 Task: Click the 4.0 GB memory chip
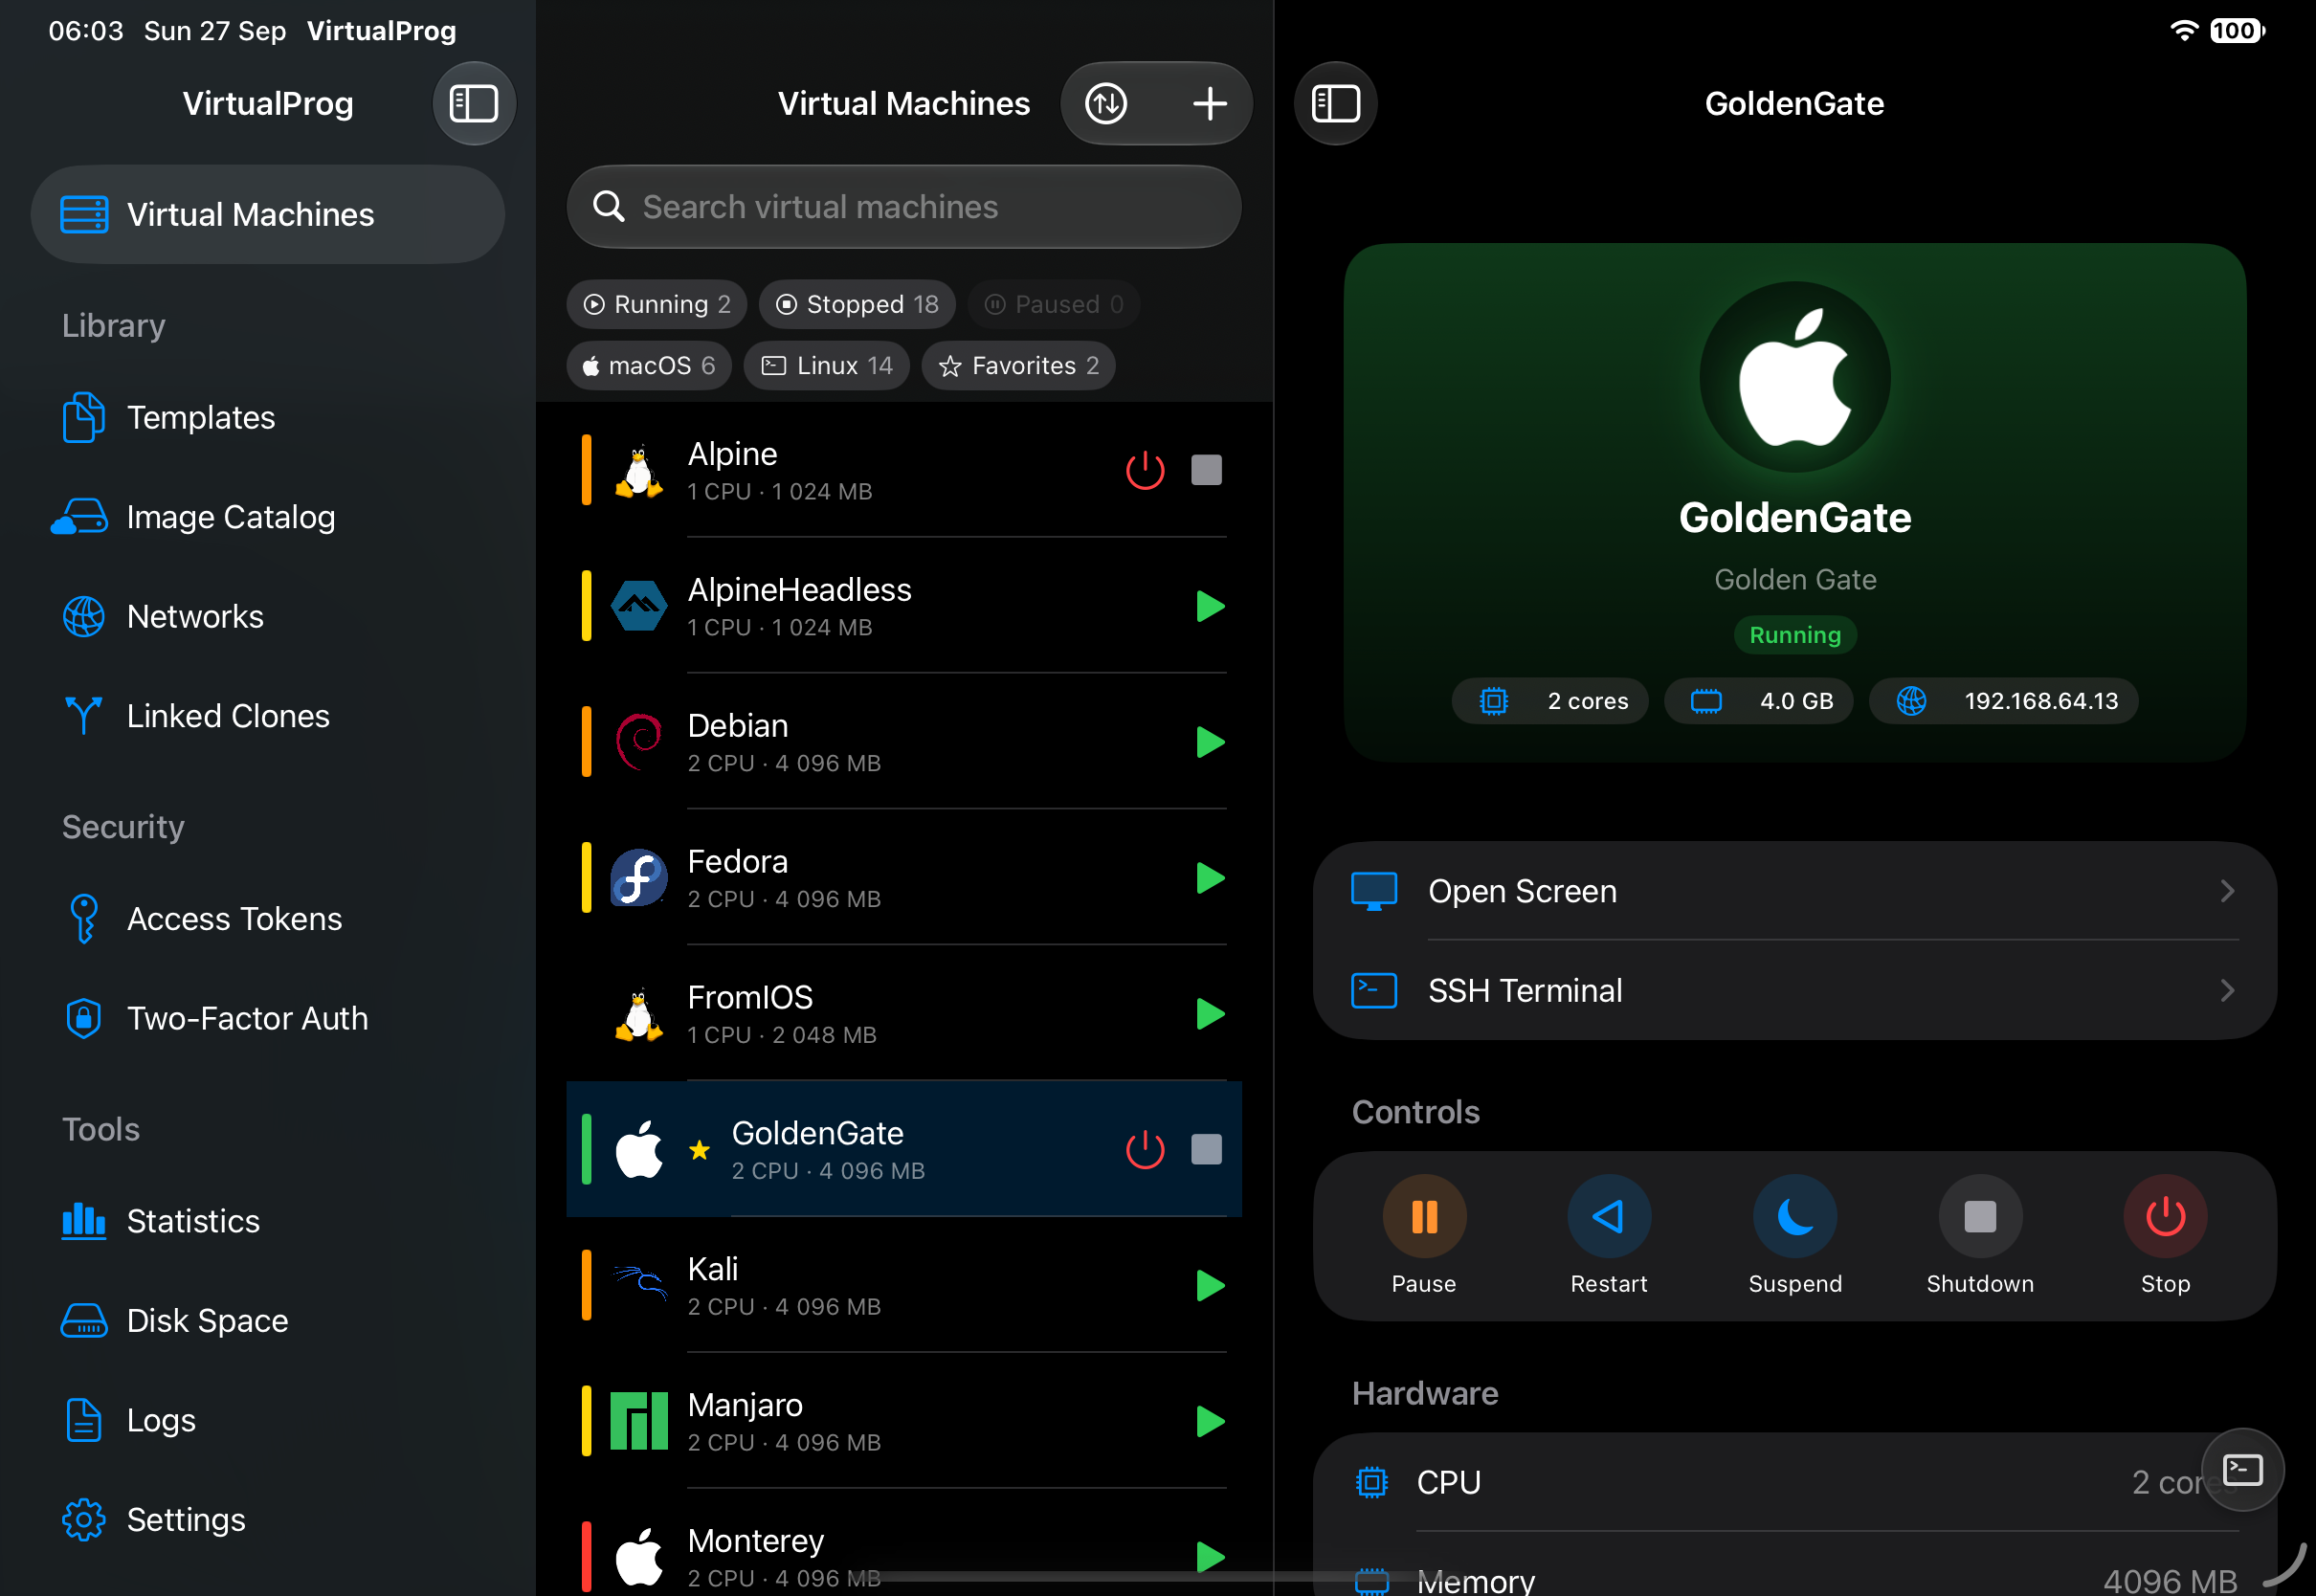[1758, 701]
